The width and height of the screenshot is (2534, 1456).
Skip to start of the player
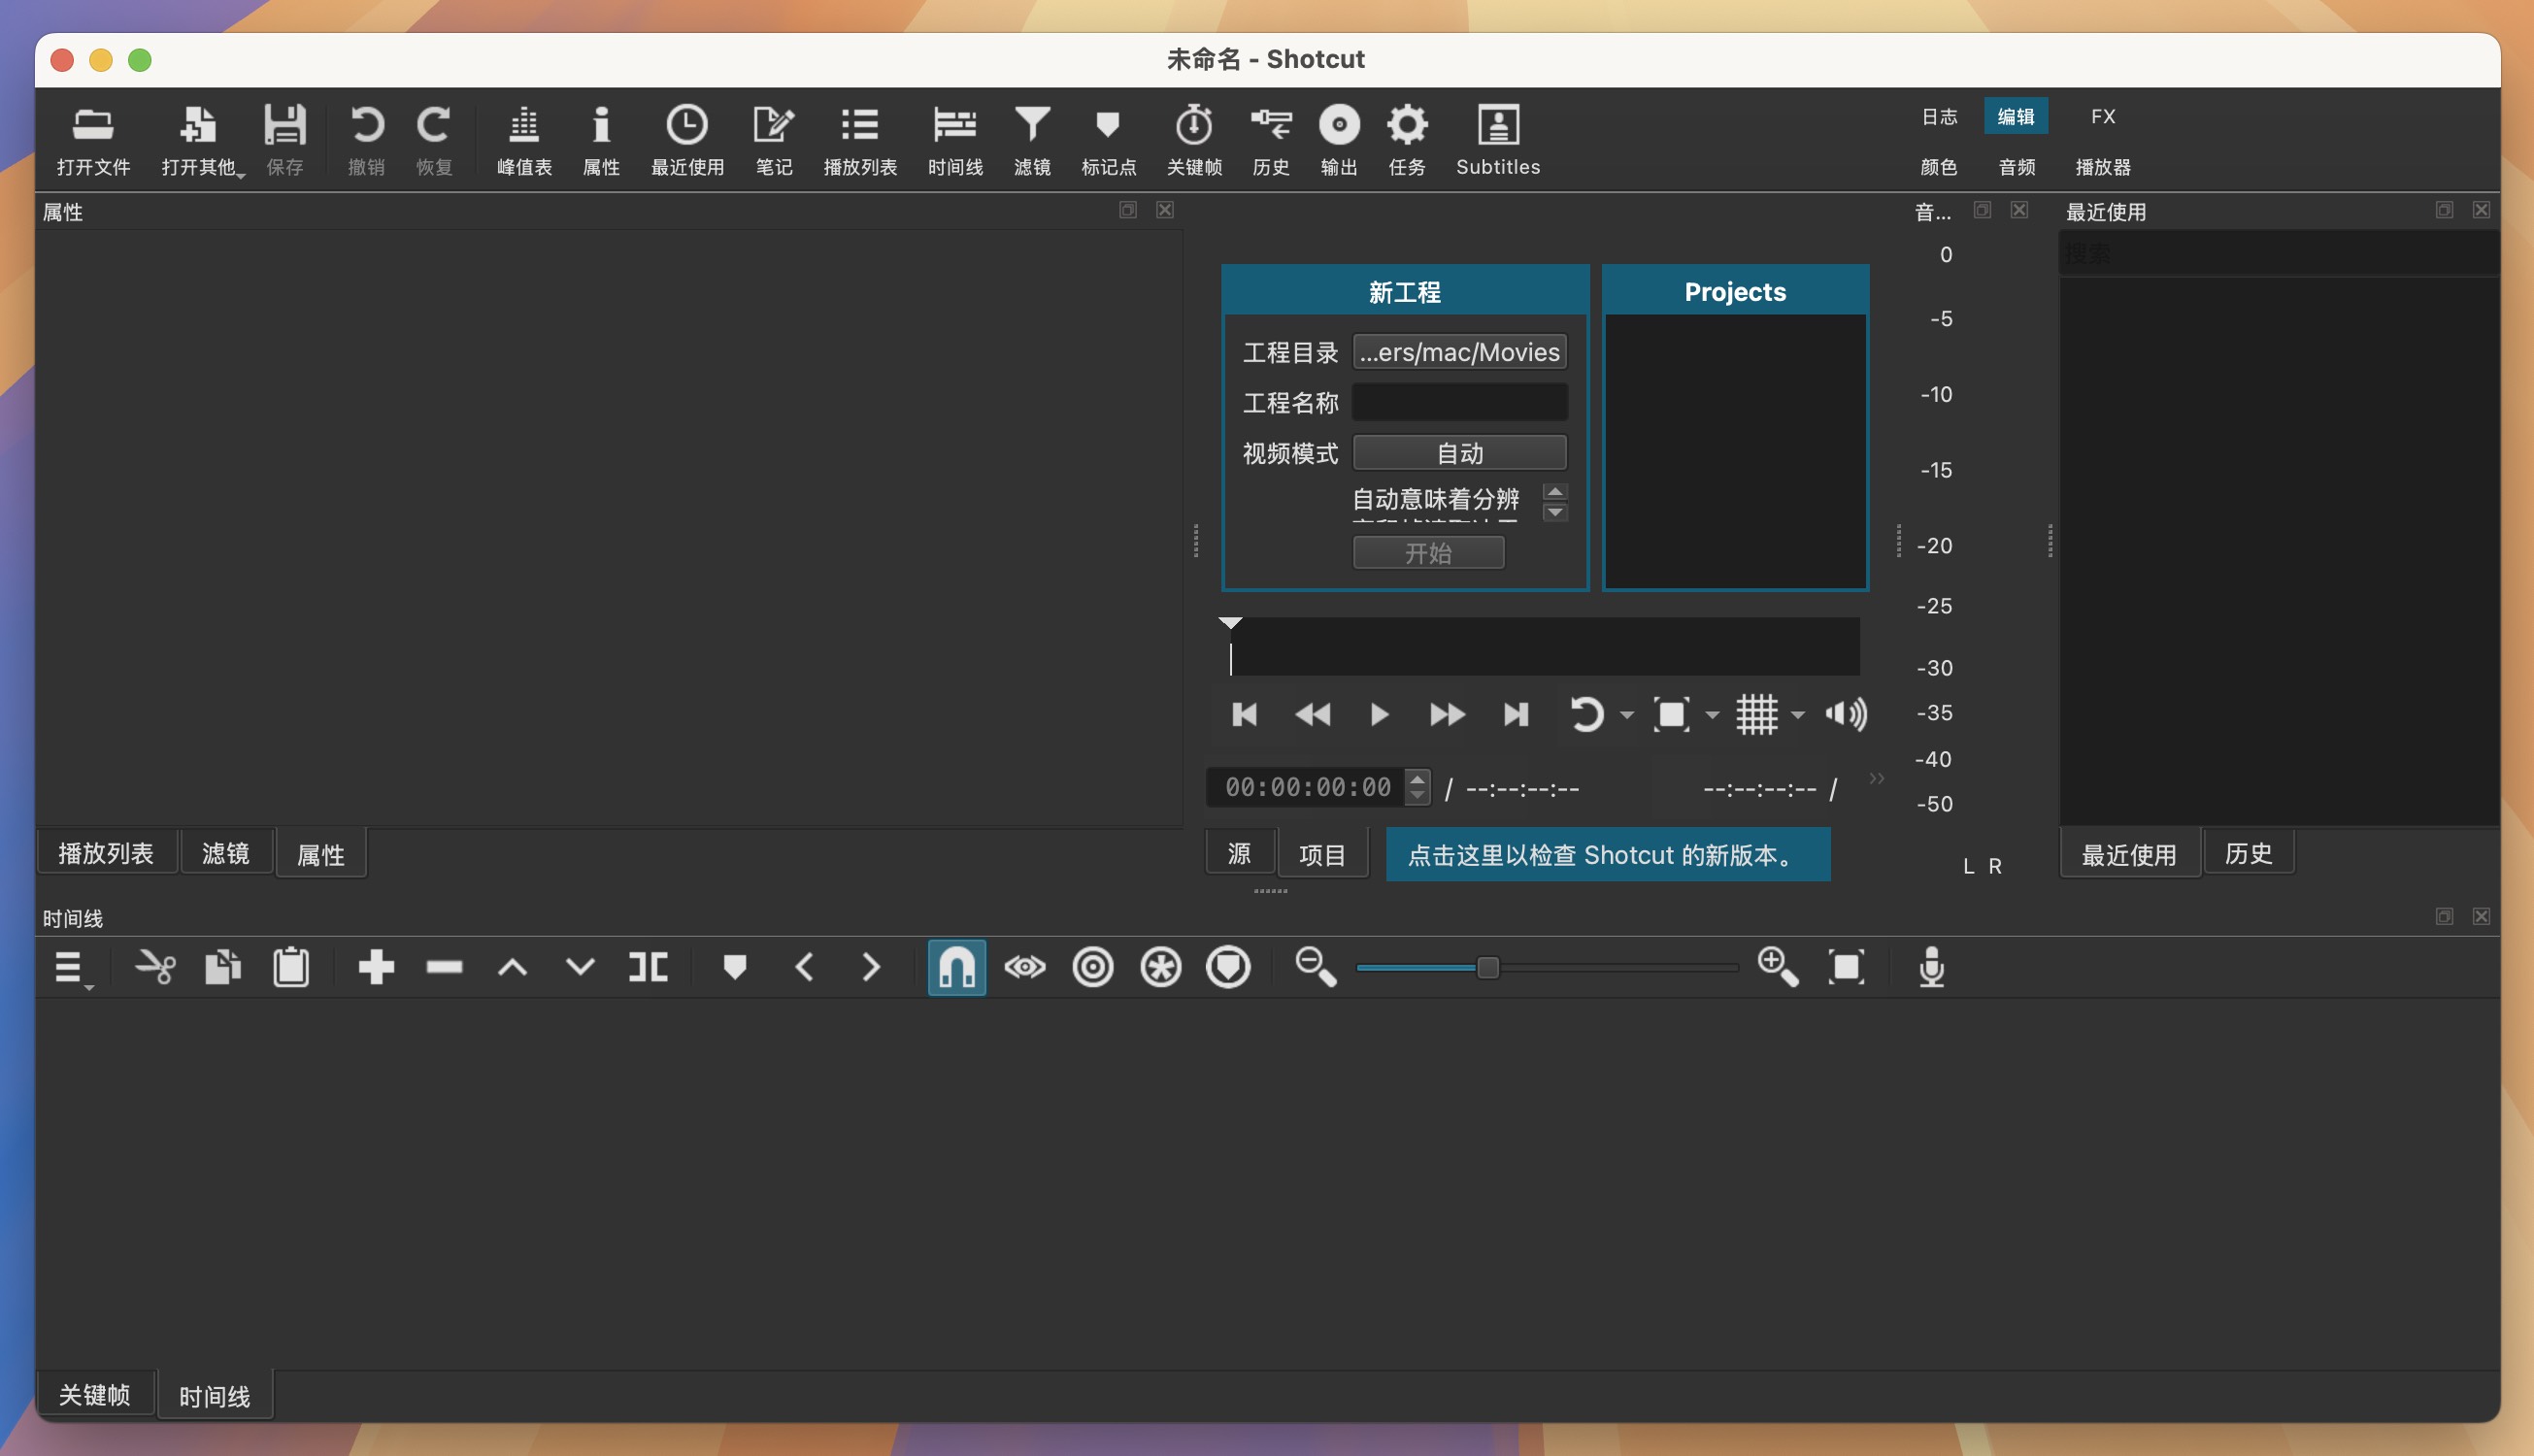pos(1244,714)
